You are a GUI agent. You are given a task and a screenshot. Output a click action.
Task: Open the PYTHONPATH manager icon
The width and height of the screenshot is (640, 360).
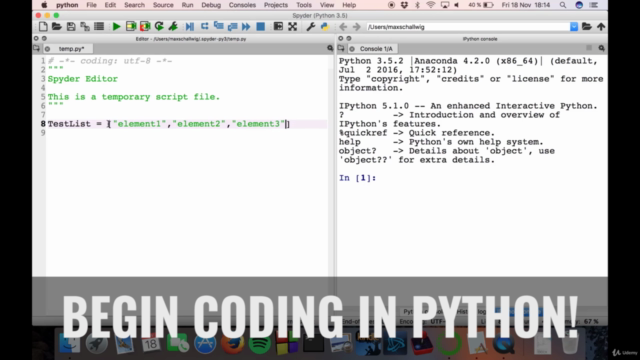[324, 27]
